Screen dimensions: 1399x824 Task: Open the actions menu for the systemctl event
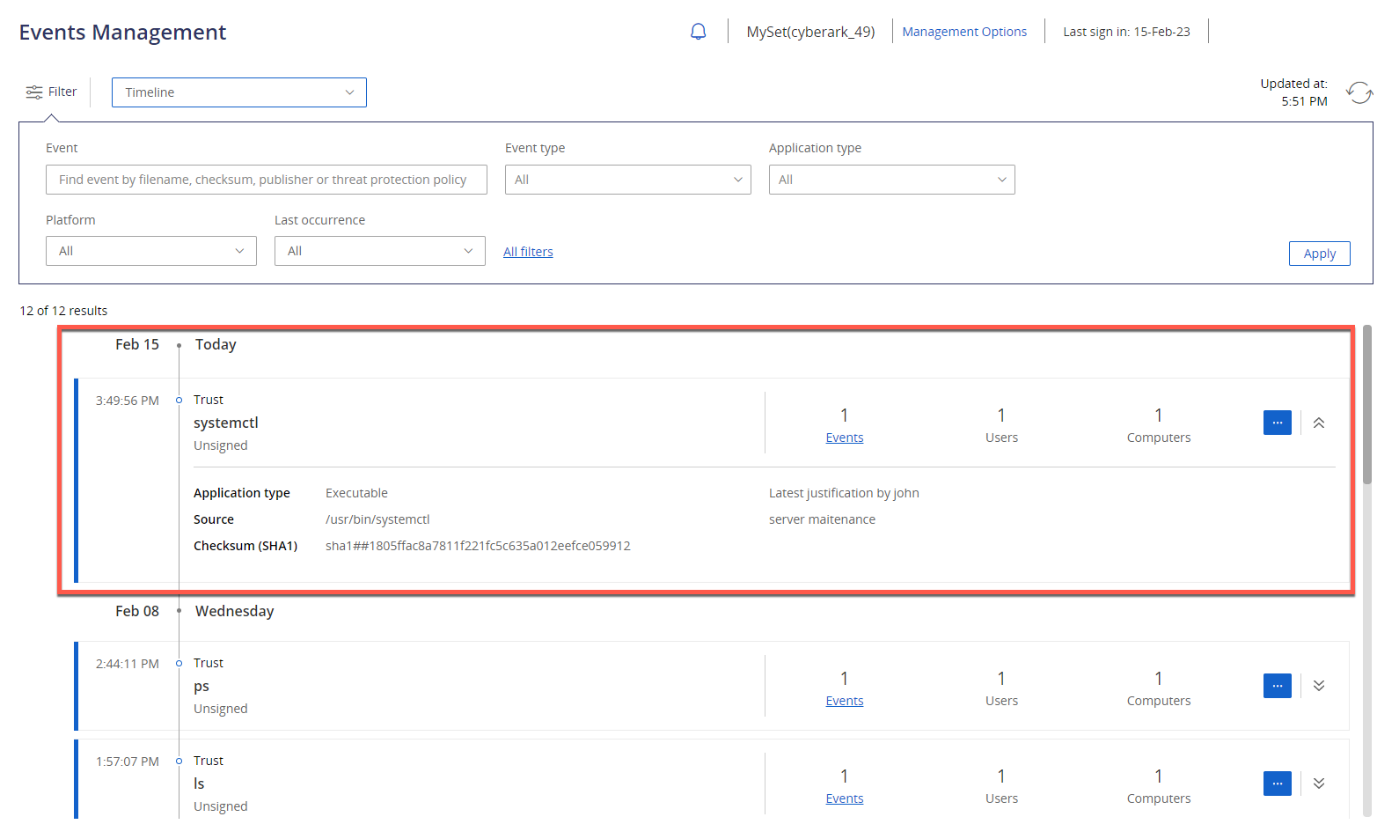tap(1277, 422)
